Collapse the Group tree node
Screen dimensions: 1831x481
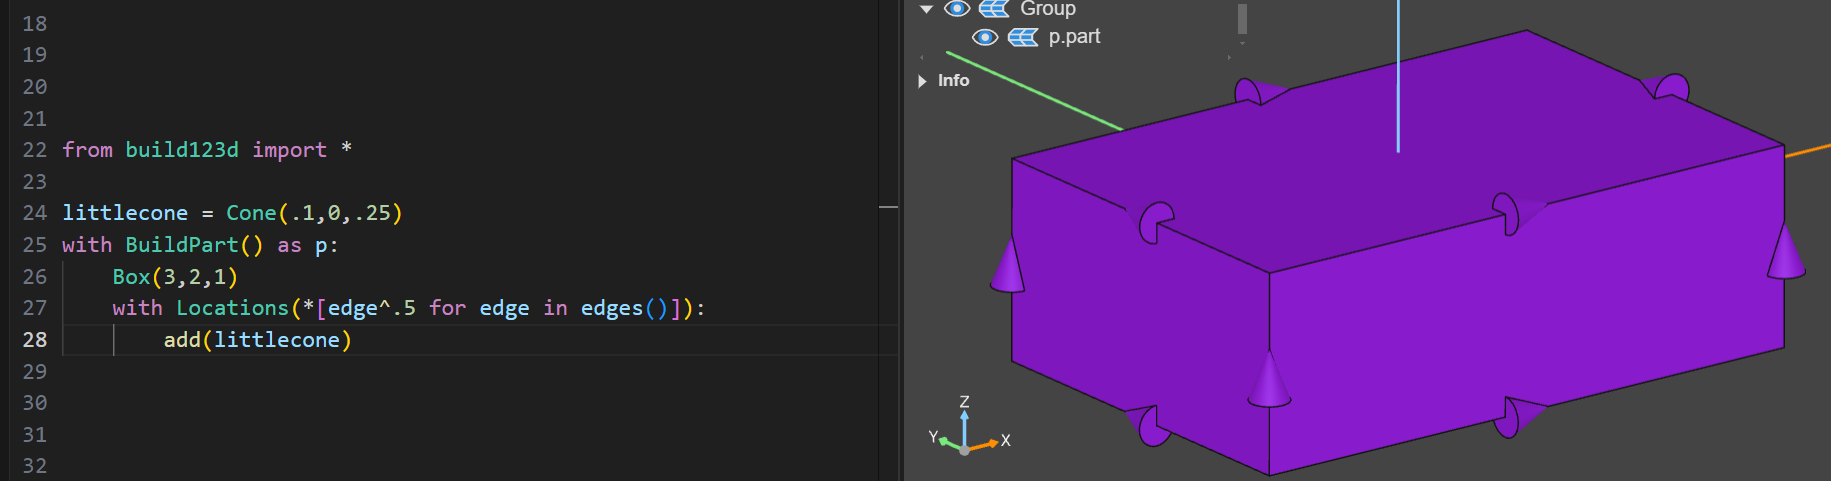click(927, 9)
